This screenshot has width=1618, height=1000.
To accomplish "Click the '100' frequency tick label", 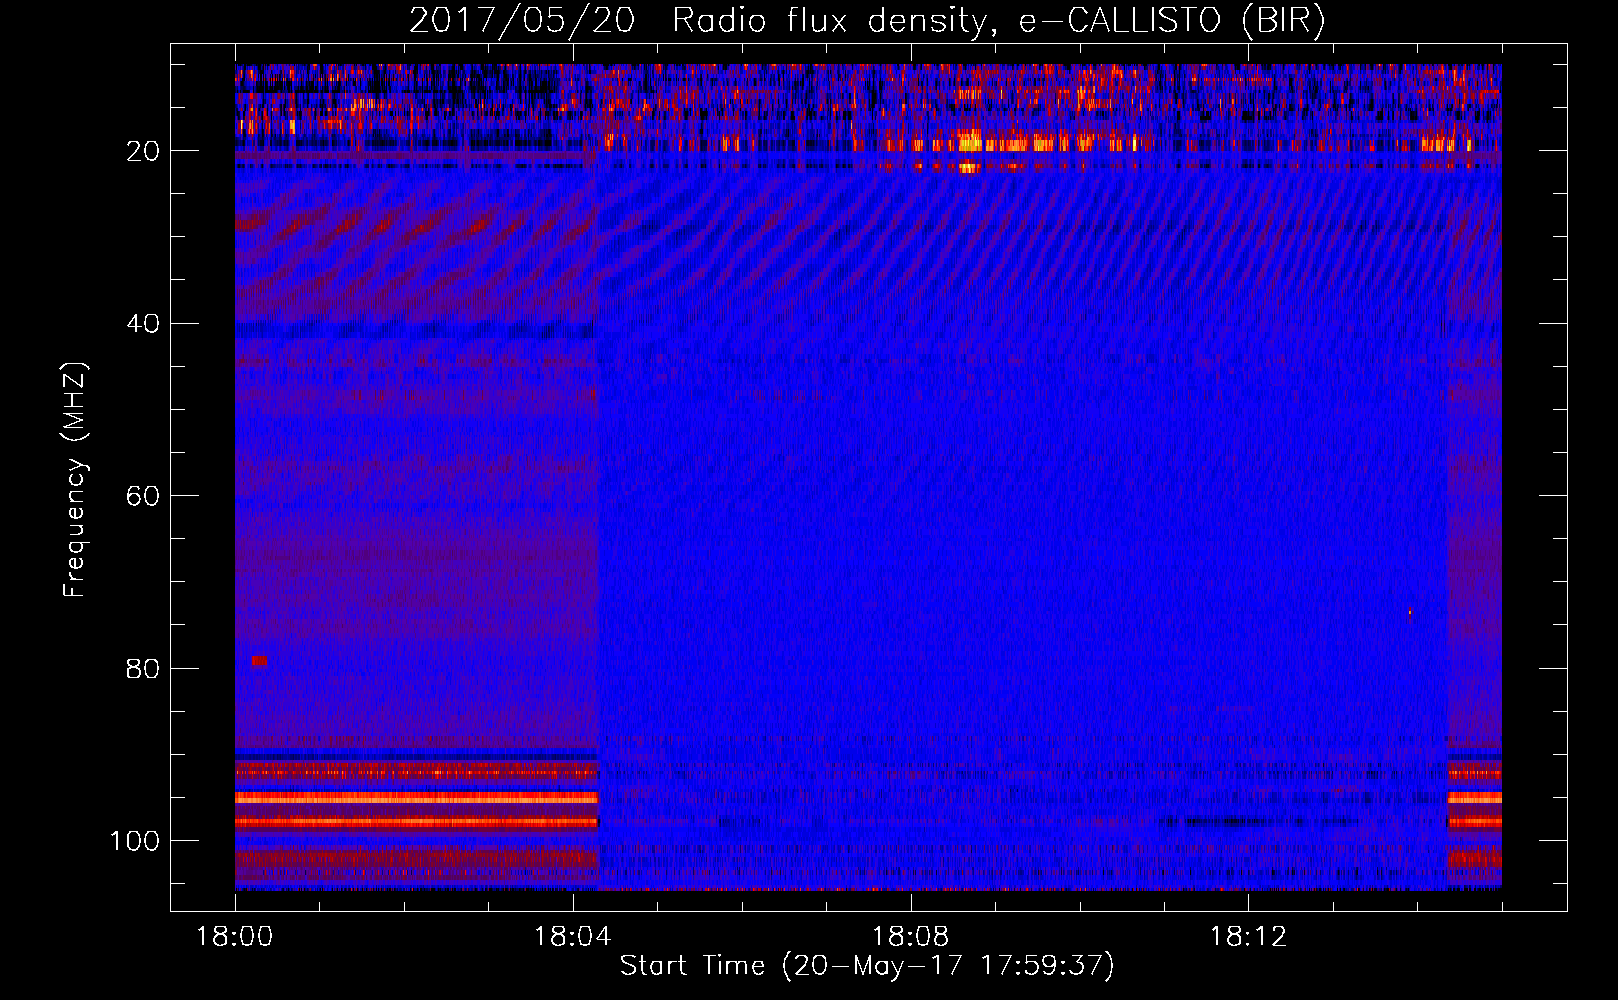I will point(135,841).
